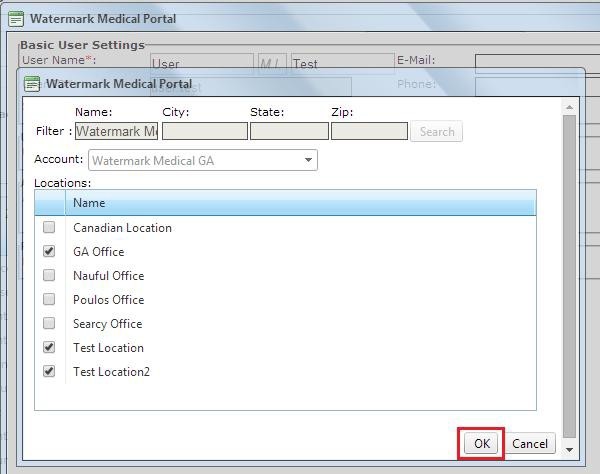The image size is (600, 474).
Task: Click the Search button
Action: [437, 132]
